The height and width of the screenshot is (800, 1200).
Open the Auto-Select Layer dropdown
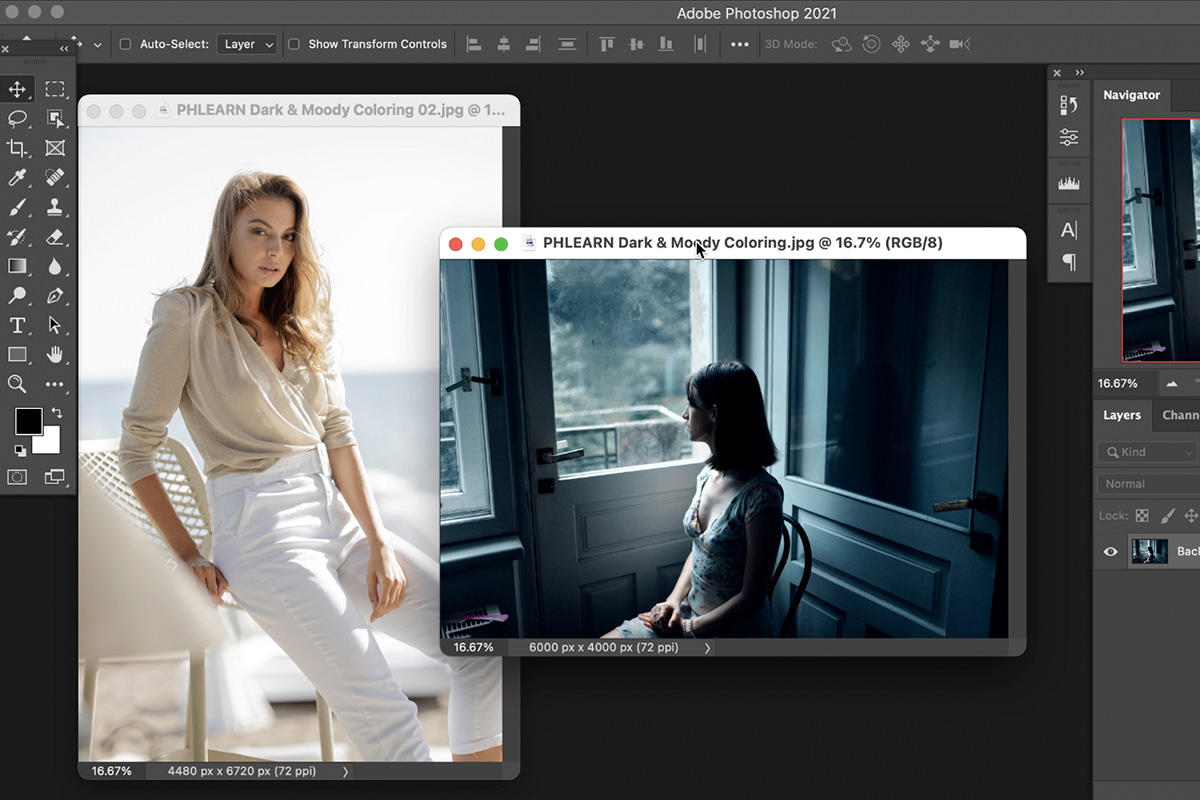click(246, 44)
